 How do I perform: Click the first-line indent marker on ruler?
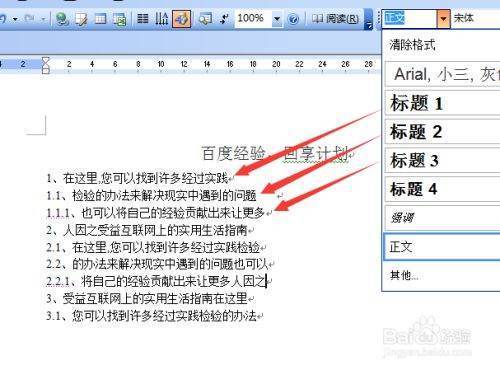coord(46,60)
